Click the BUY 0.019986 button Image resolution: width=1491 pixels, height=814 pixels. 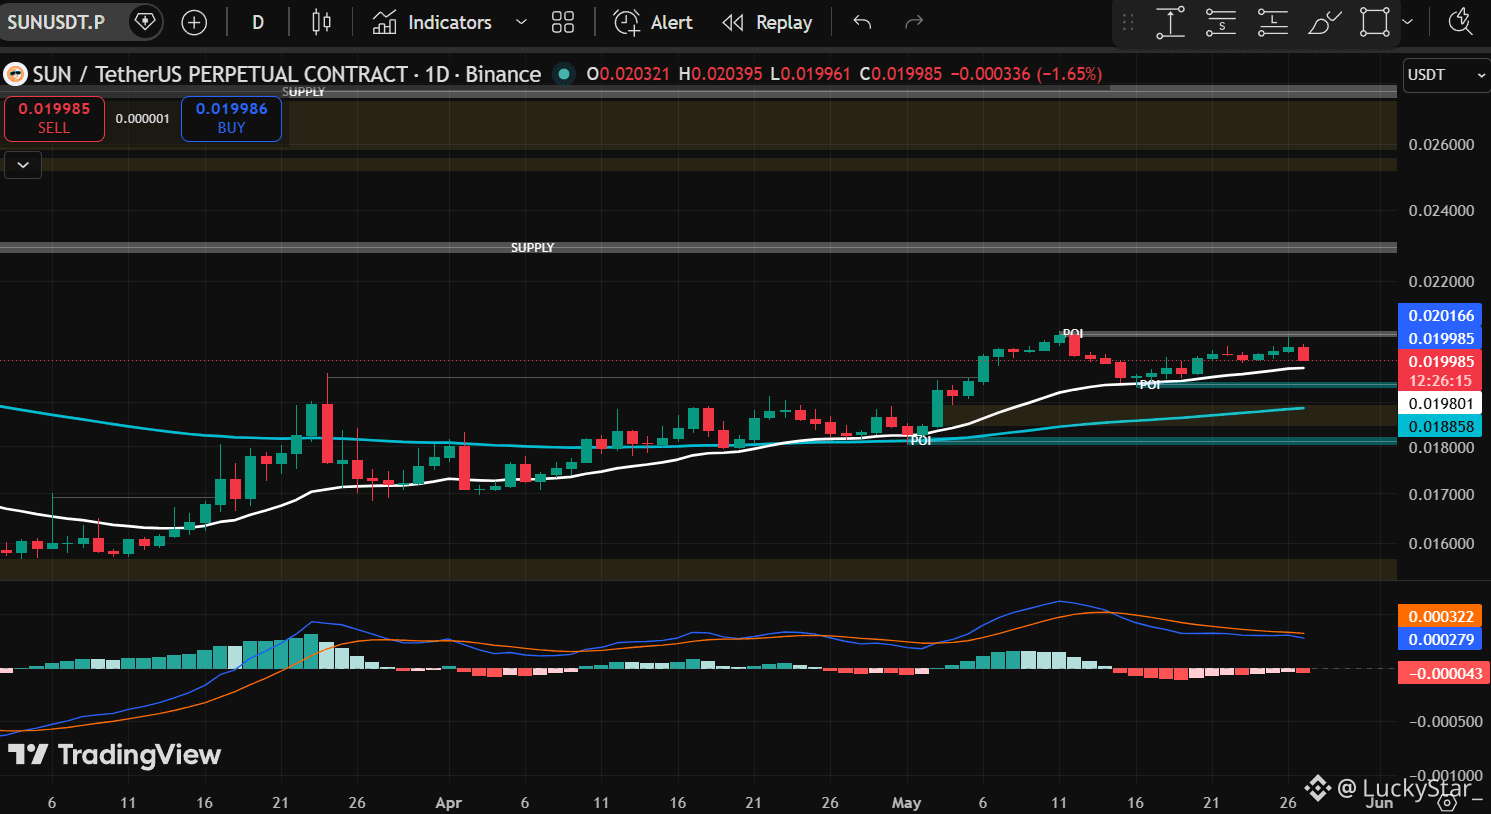231,118
